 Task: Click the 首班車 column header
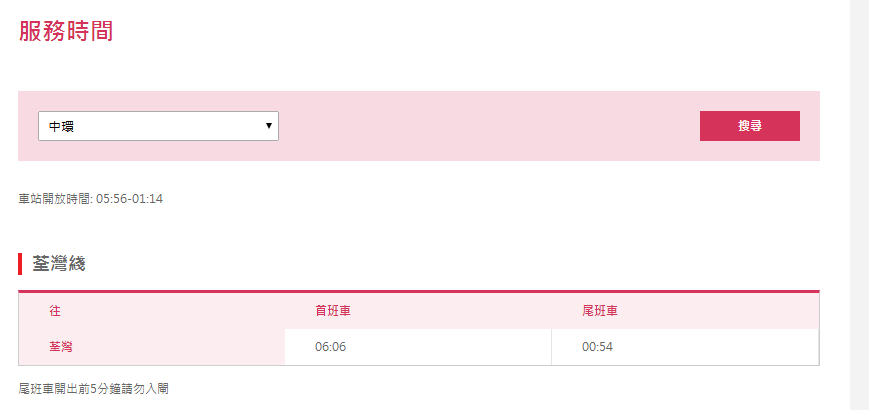tap(332, 311)
